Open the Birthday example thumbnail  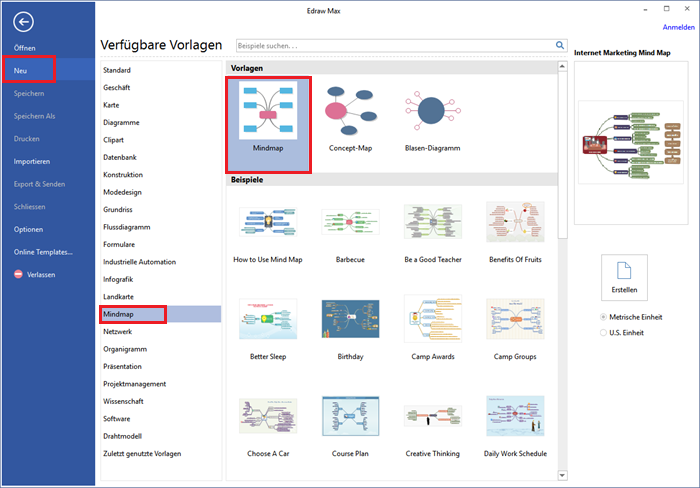point(350,319)
